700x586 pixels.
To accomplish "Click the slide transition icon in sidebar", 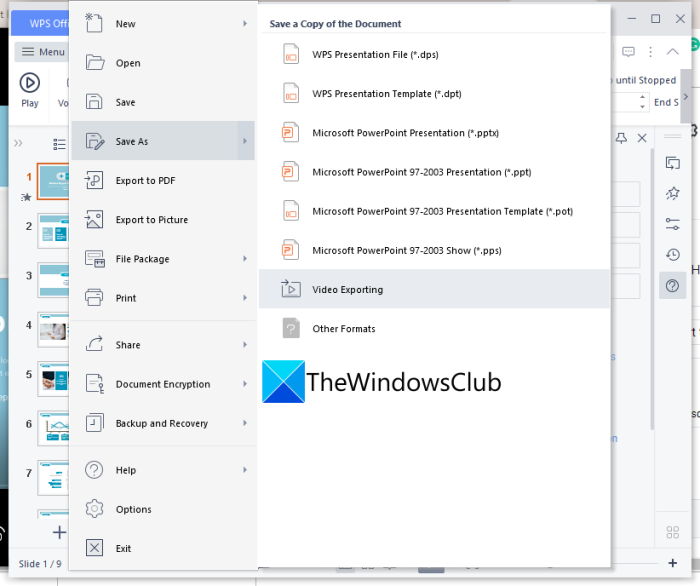I will coord(673,163).
